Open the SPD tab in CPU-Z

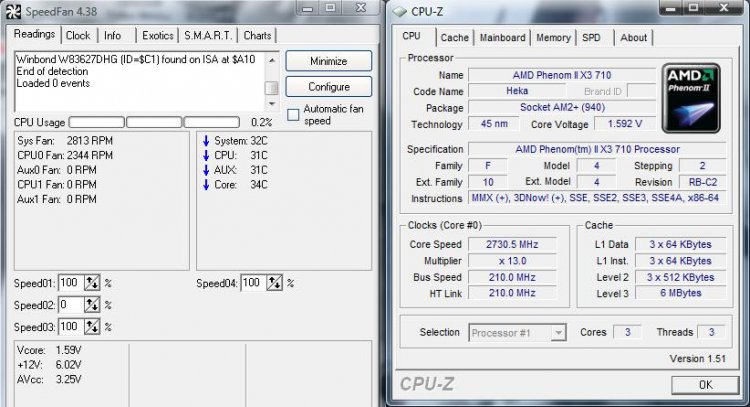[591, 38]
